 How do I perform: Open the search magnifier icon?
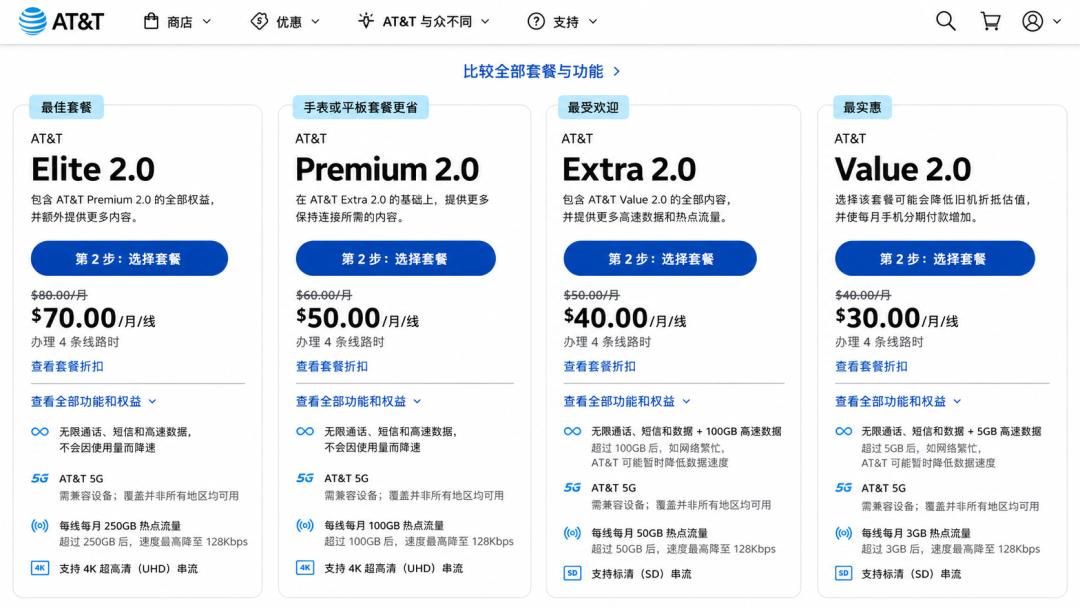945,21
